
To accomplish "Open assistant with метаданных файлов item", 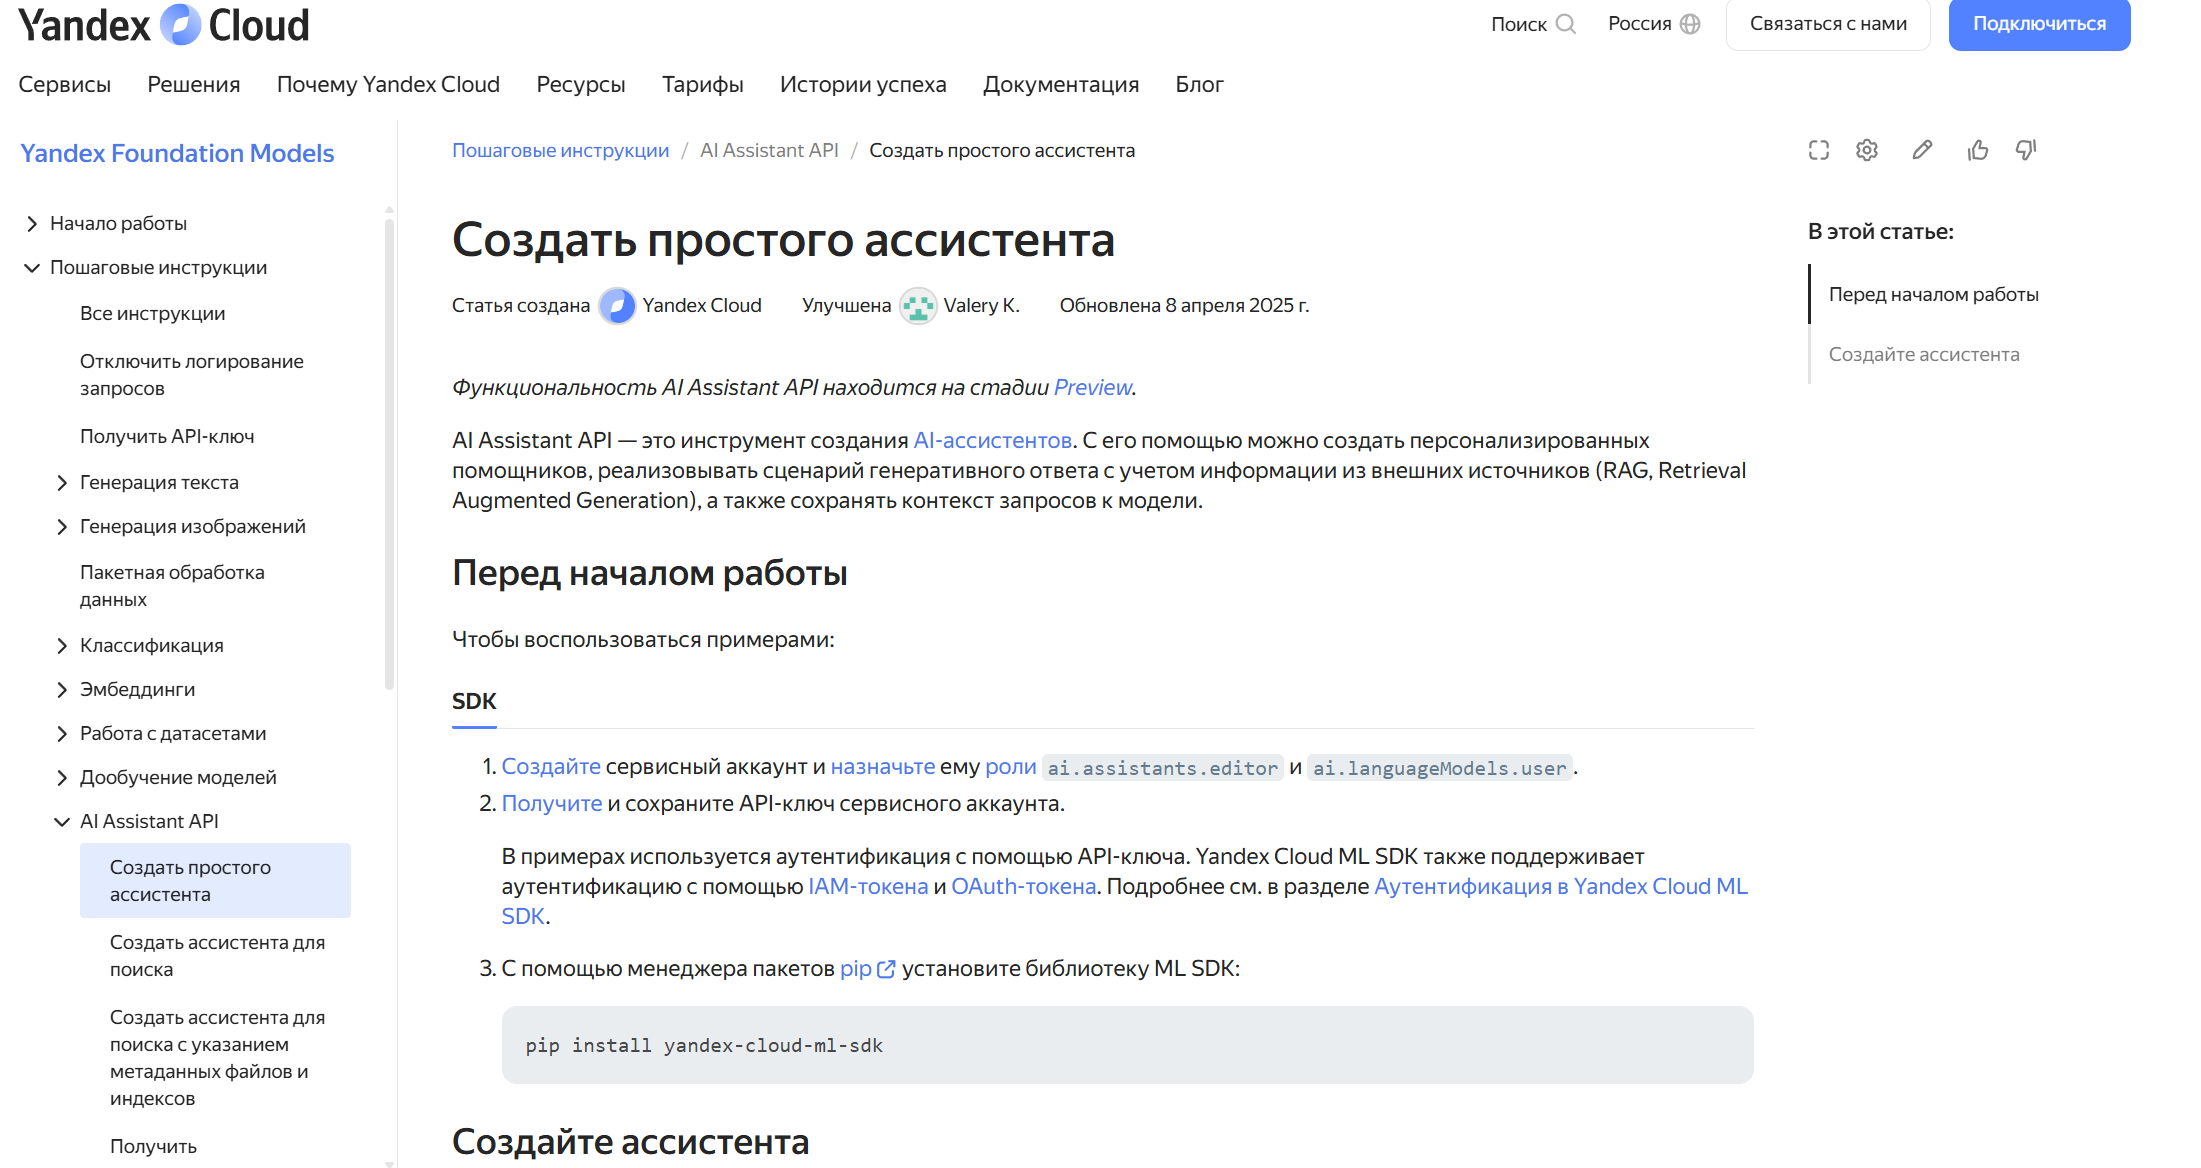I will pyautogui.click(x=217, y=1058).
